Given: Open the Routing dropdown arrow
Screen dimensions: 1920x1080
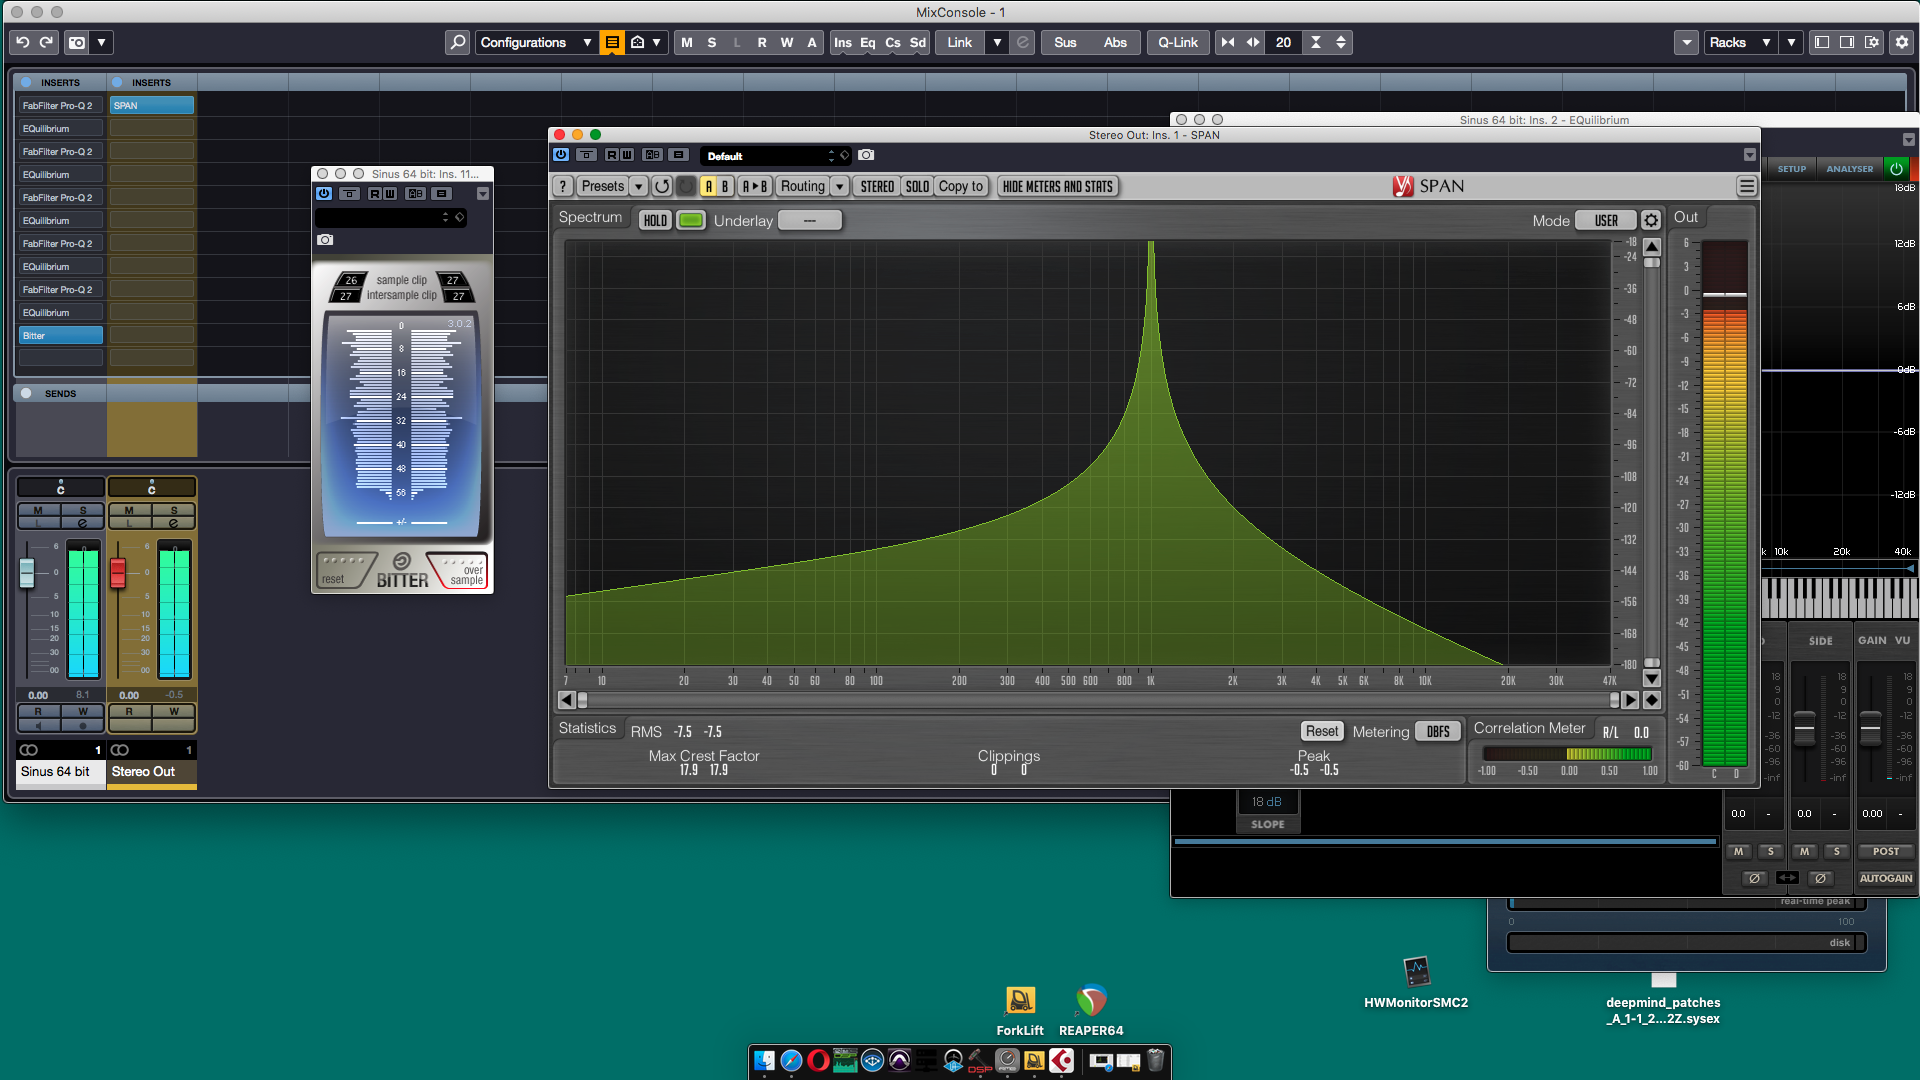Looking at the screenshot, I should (x=840, y=186).
